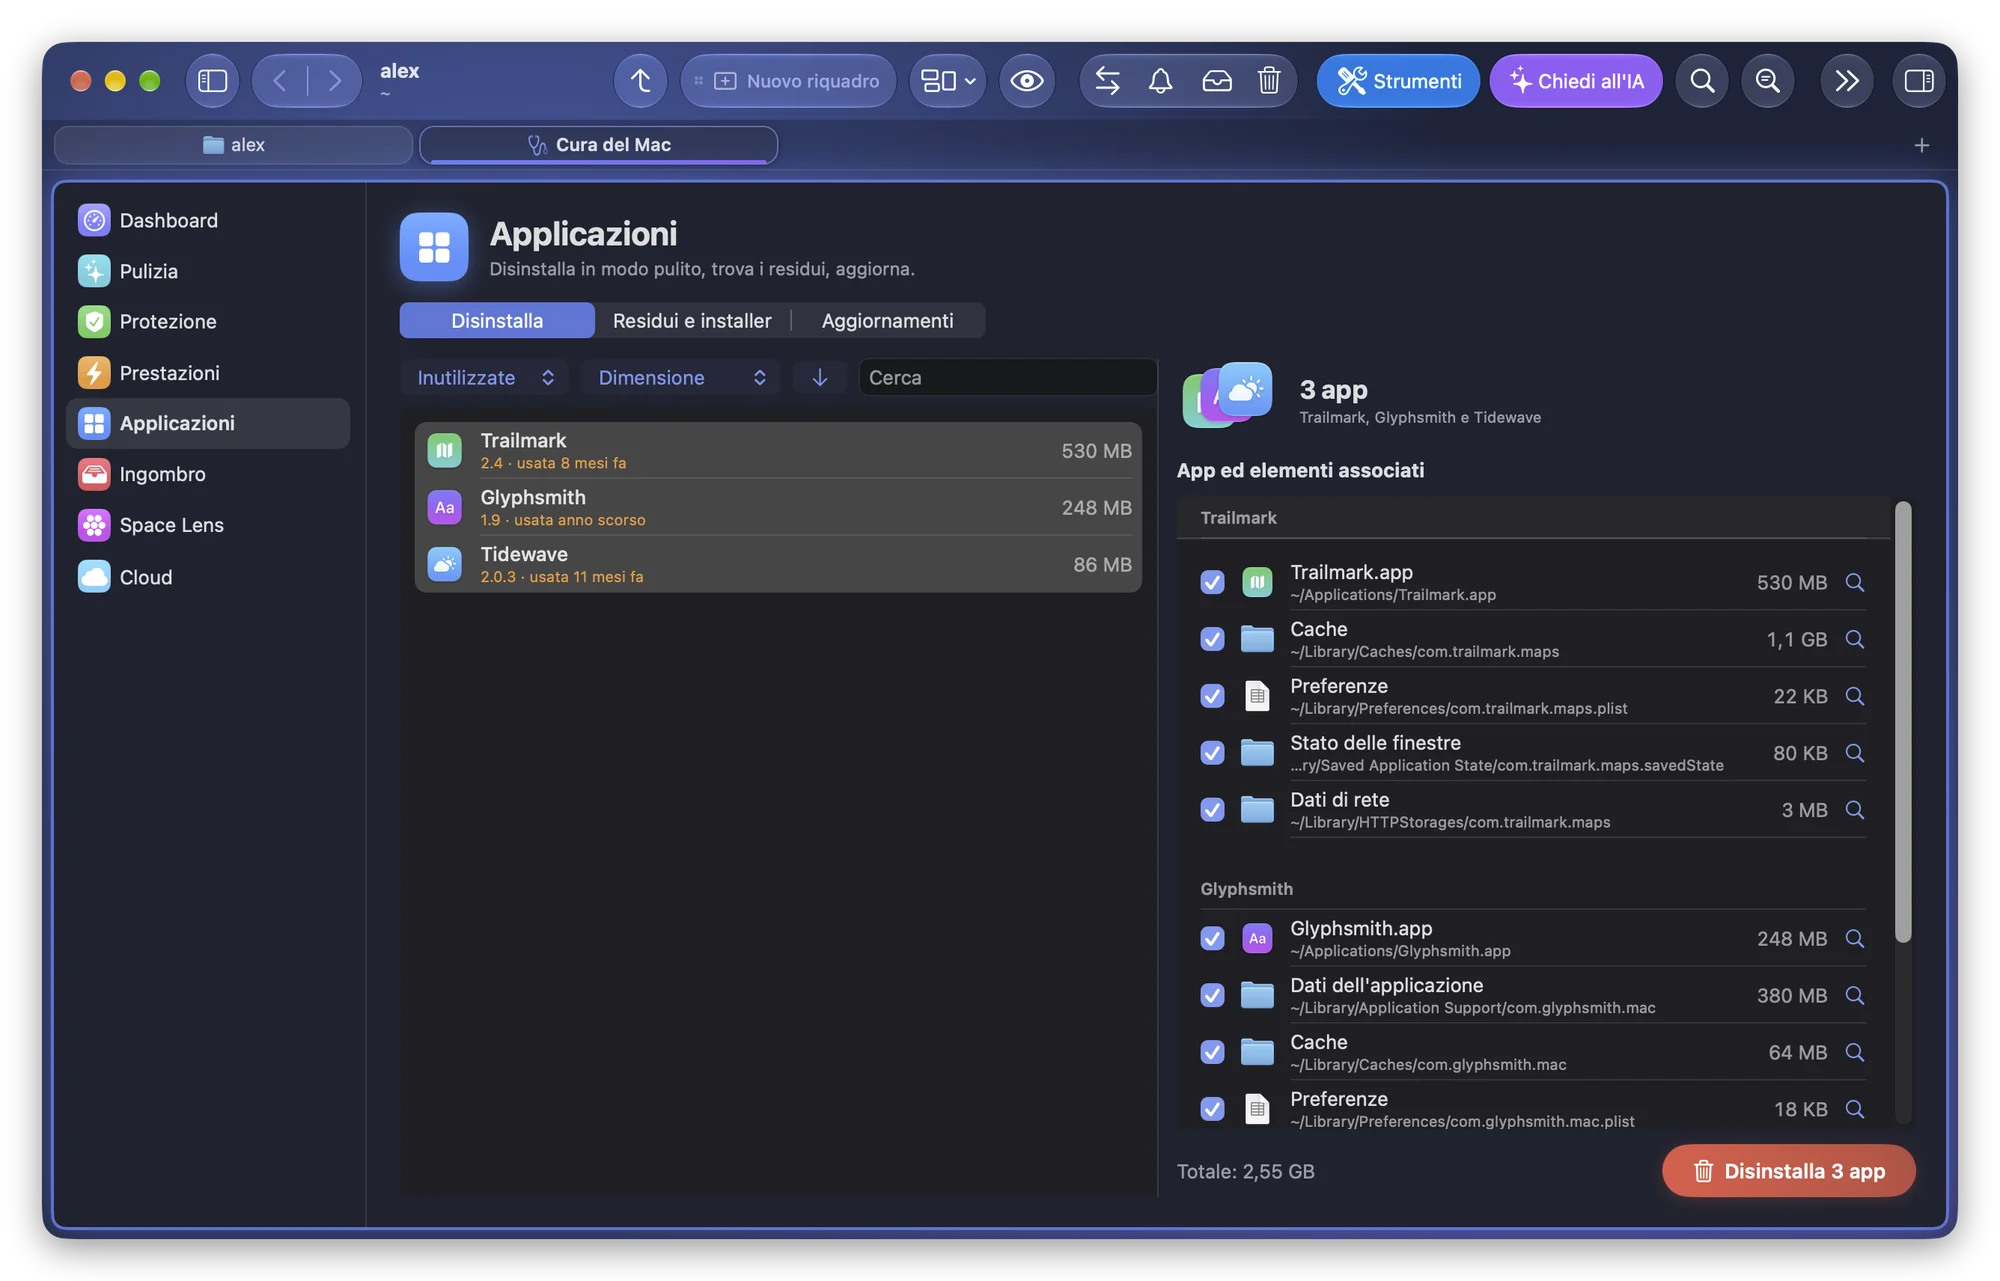Click the descending sort arrow button
Image resolution: width=2000 pixels, height=1281 pixels.
pos(820,377)
